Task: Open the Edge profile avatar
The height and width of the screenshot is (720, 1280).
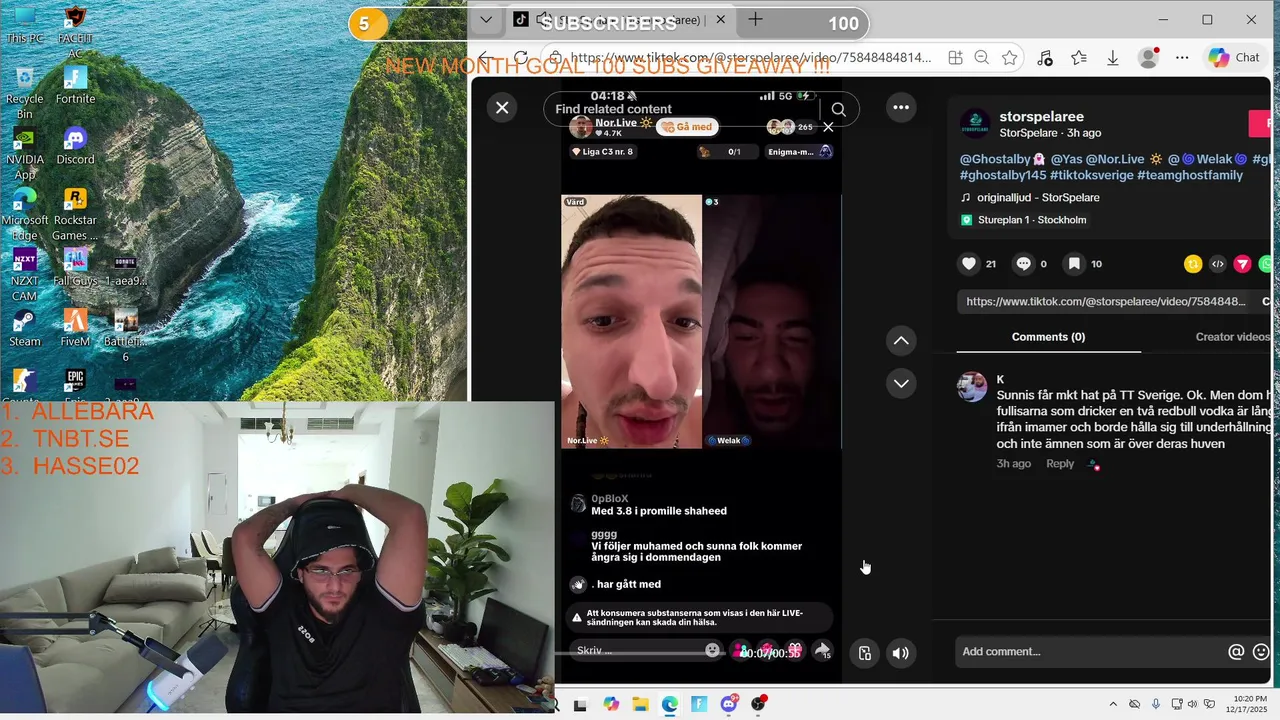Action: point(1148,58)
